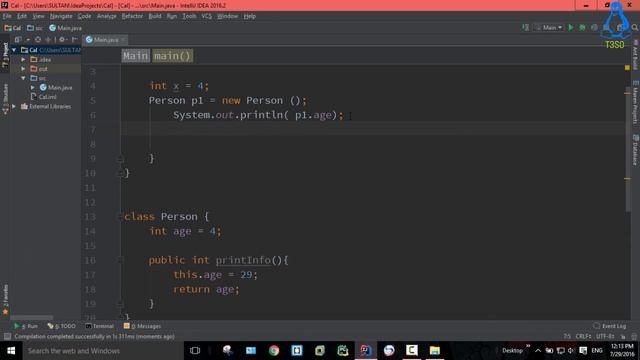640x360 pixels.
Task: Click the CRLF line separator status entry
Action: pos(583,336)
